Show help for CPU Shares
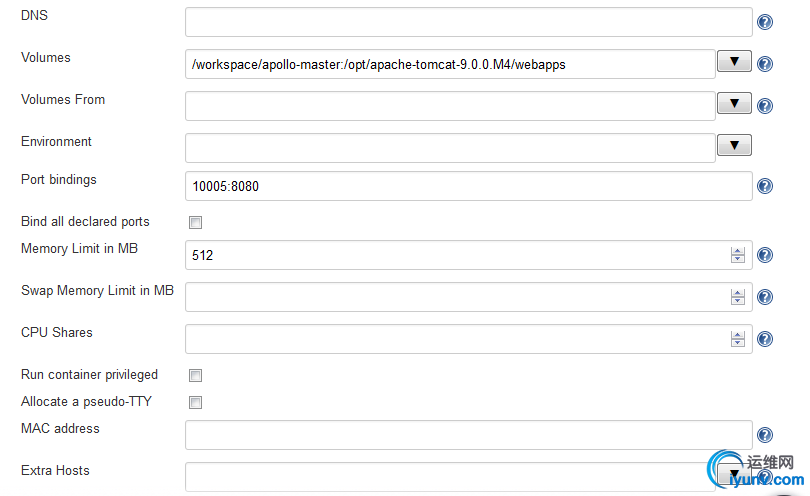The width and height of the screenshot is (810, 496). click(x=765, y=339)
